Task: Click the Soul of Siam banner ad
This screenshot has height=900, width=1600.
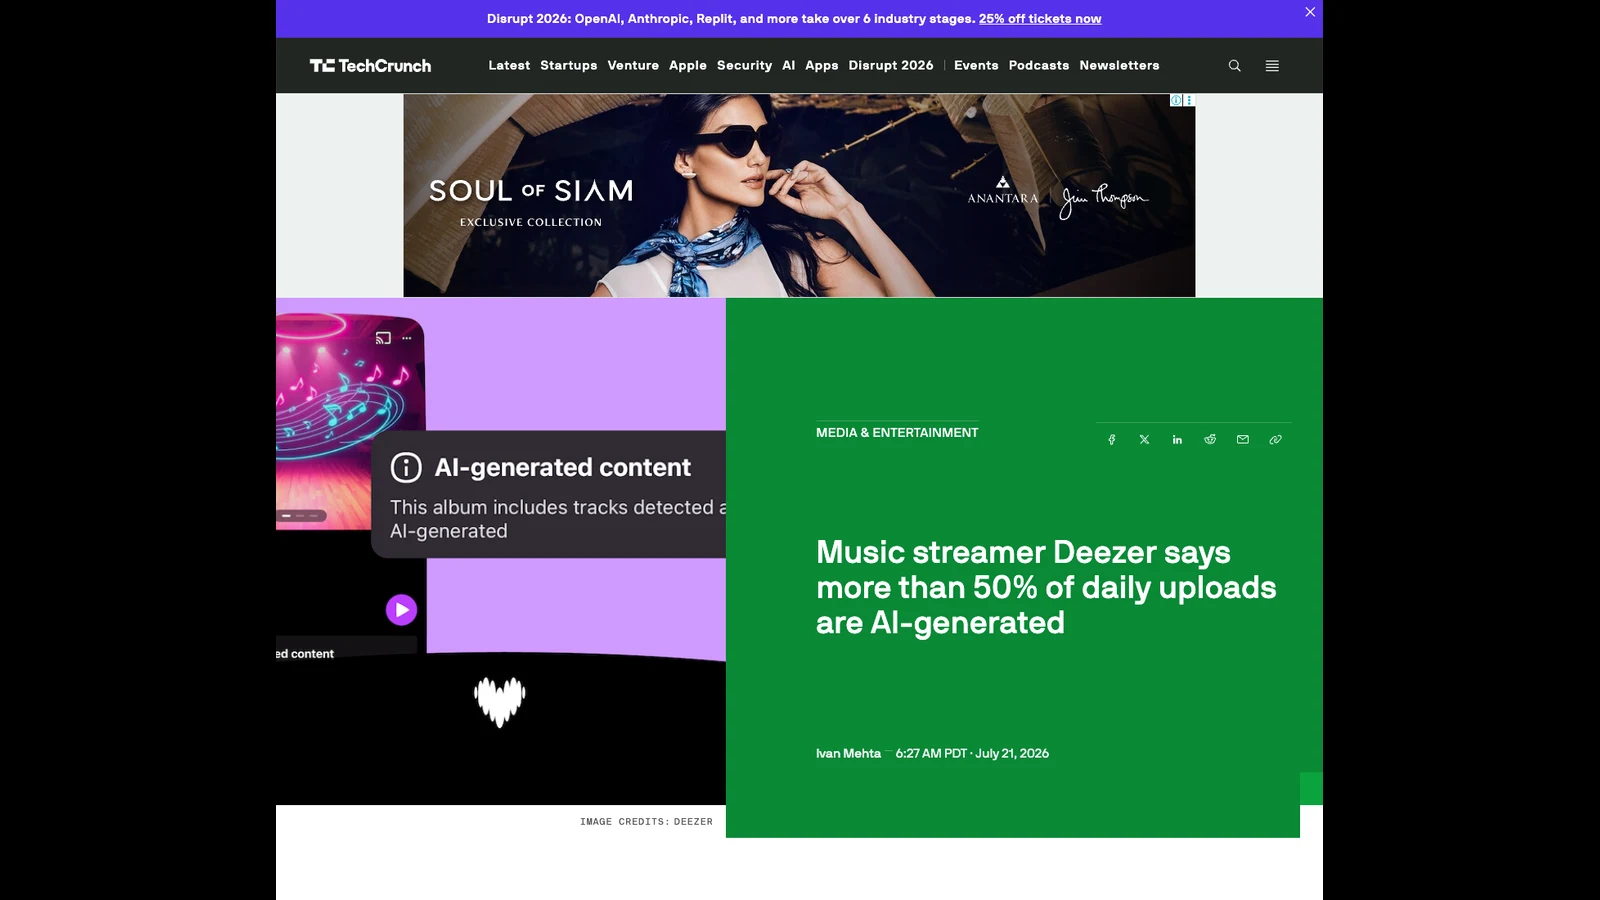Action: (x=799, y=196)
